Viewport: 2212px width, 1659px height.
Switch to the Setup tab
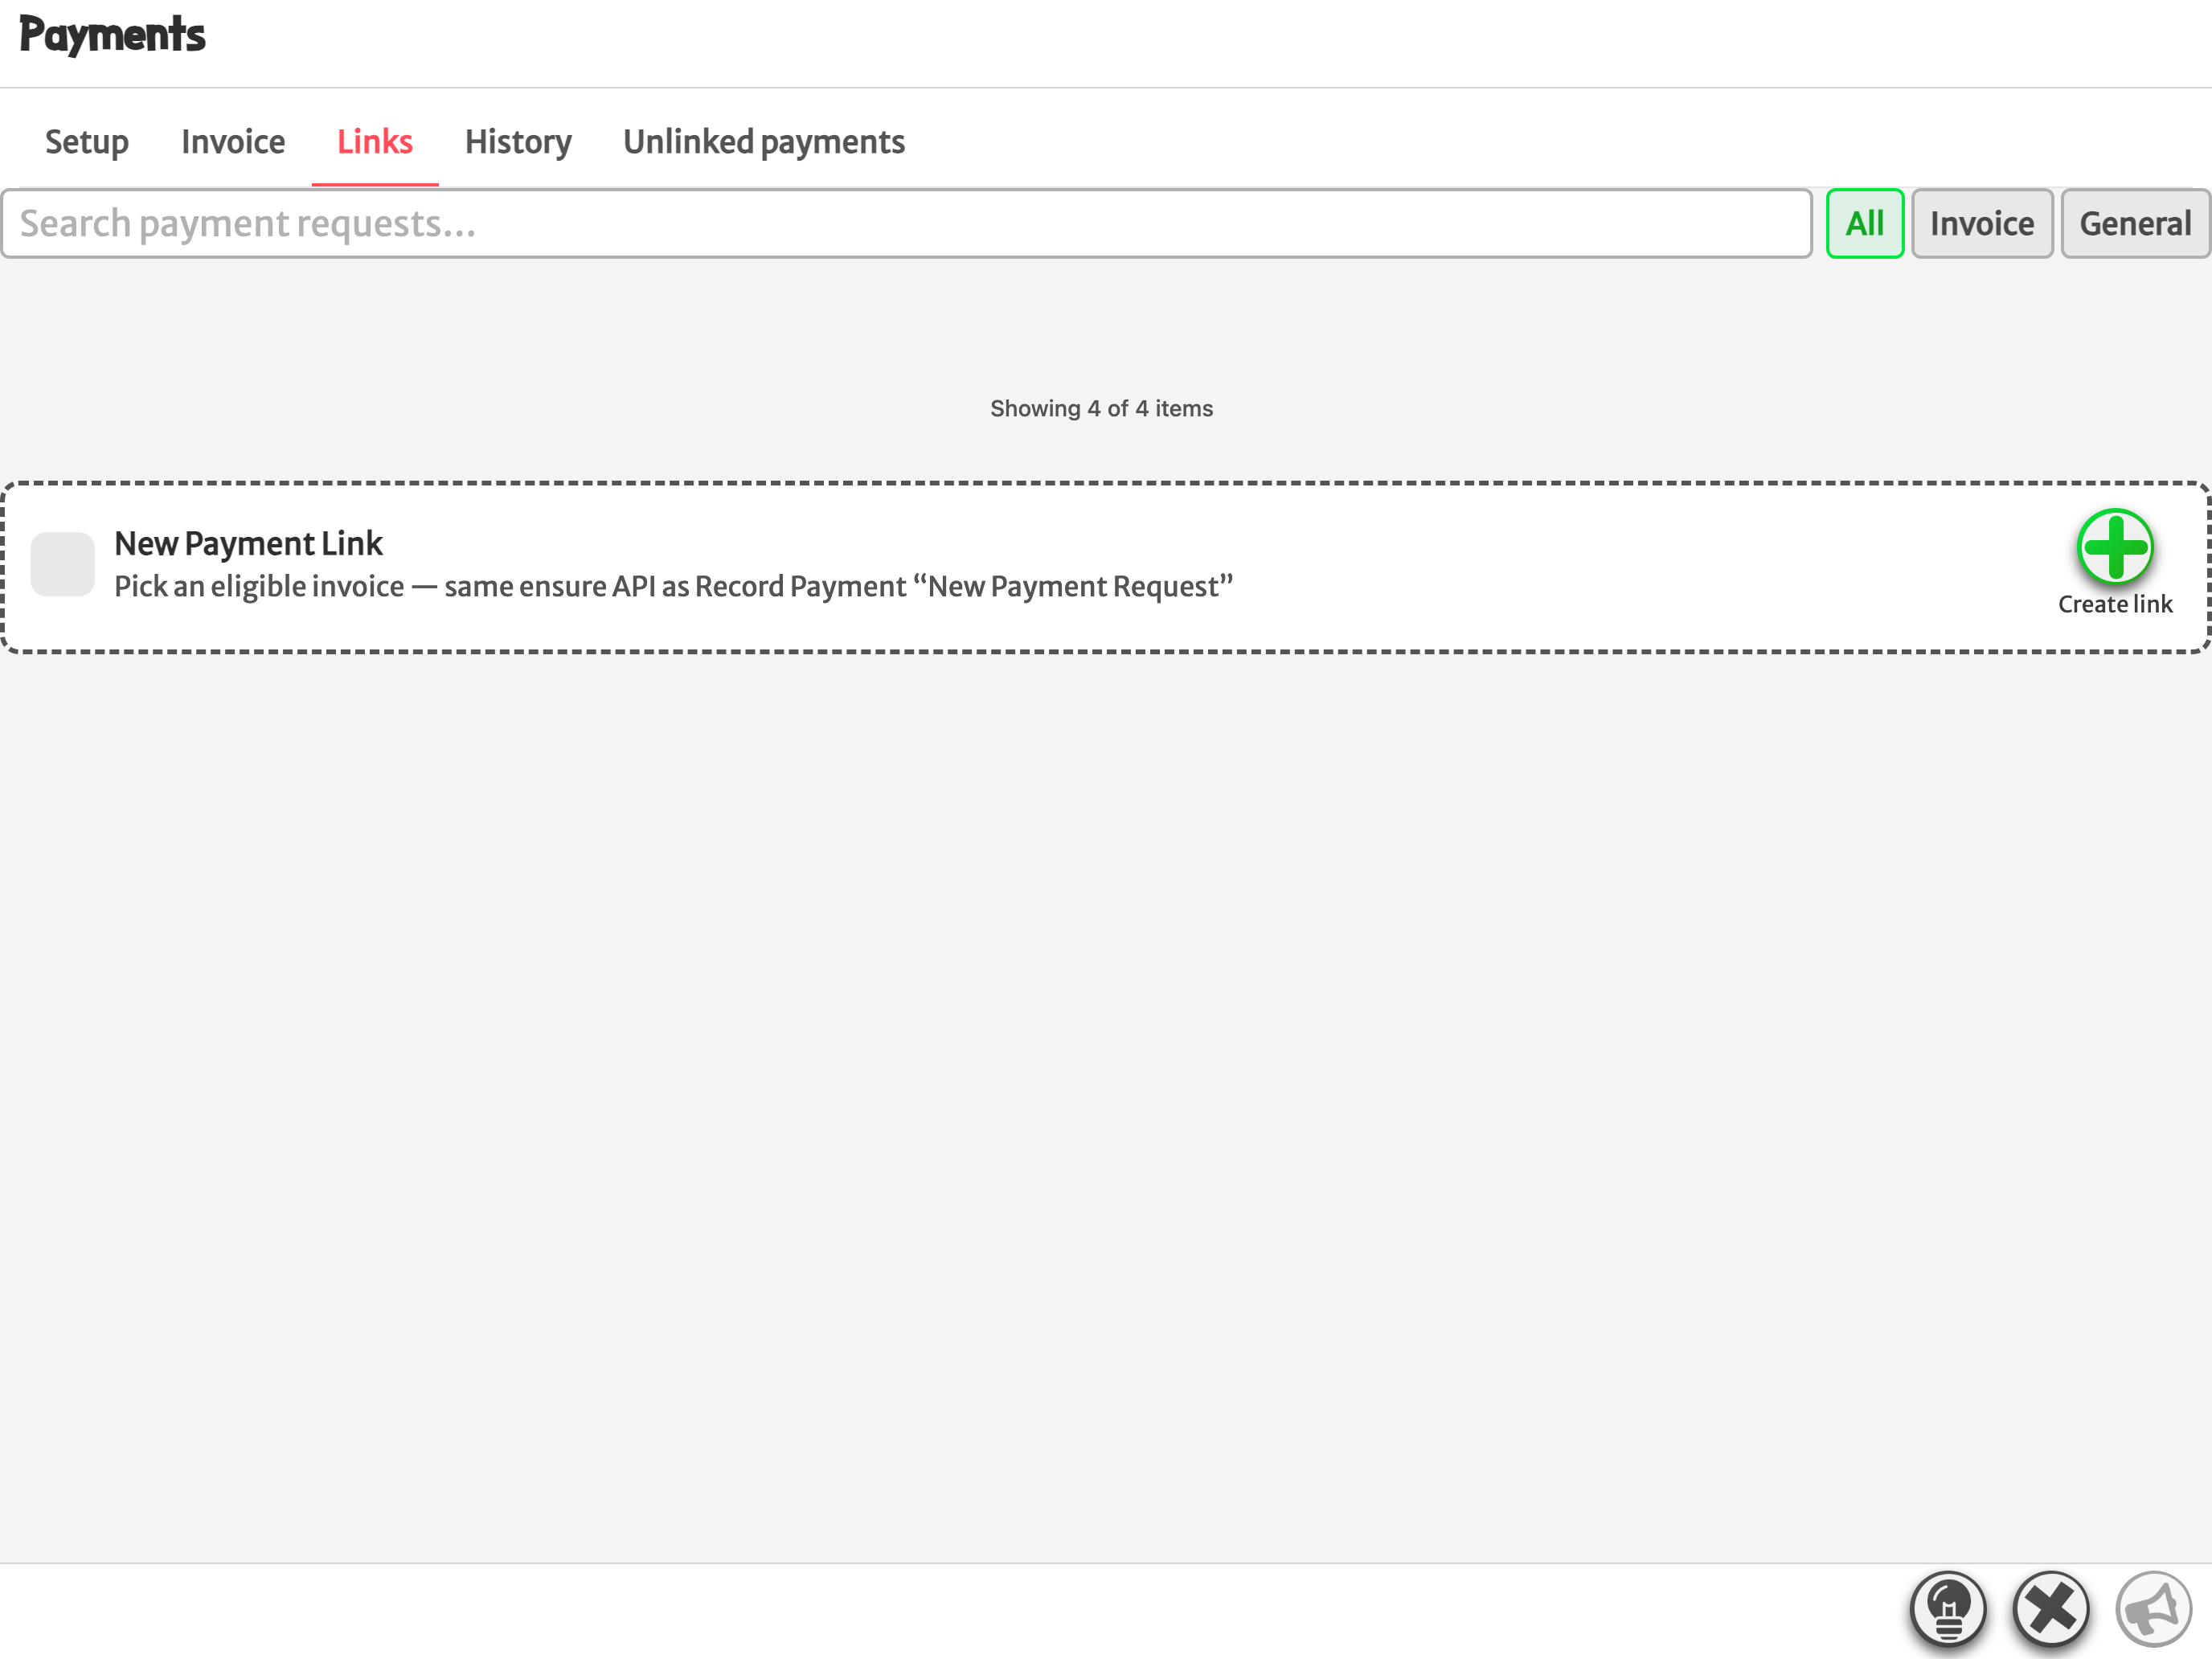point(87,142)
